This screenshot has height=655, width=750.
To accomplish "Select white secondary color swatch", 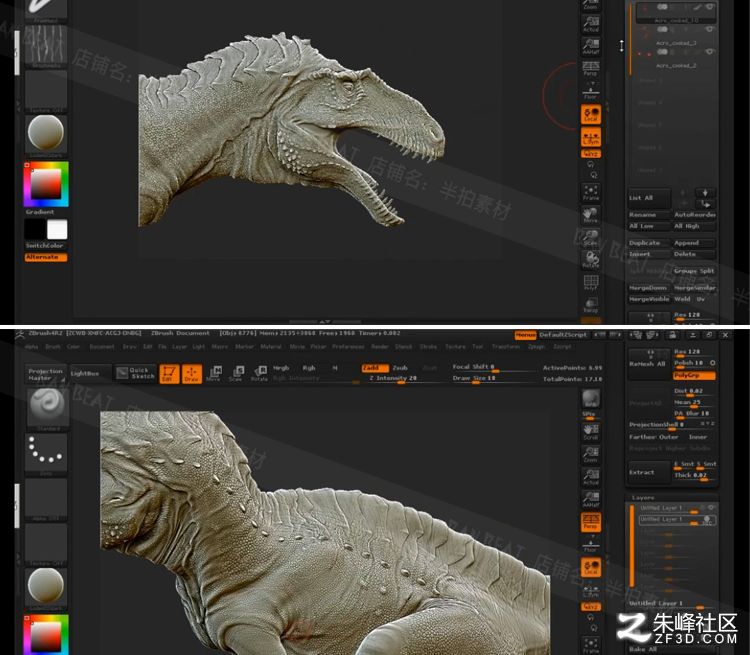I will [57, 230].
